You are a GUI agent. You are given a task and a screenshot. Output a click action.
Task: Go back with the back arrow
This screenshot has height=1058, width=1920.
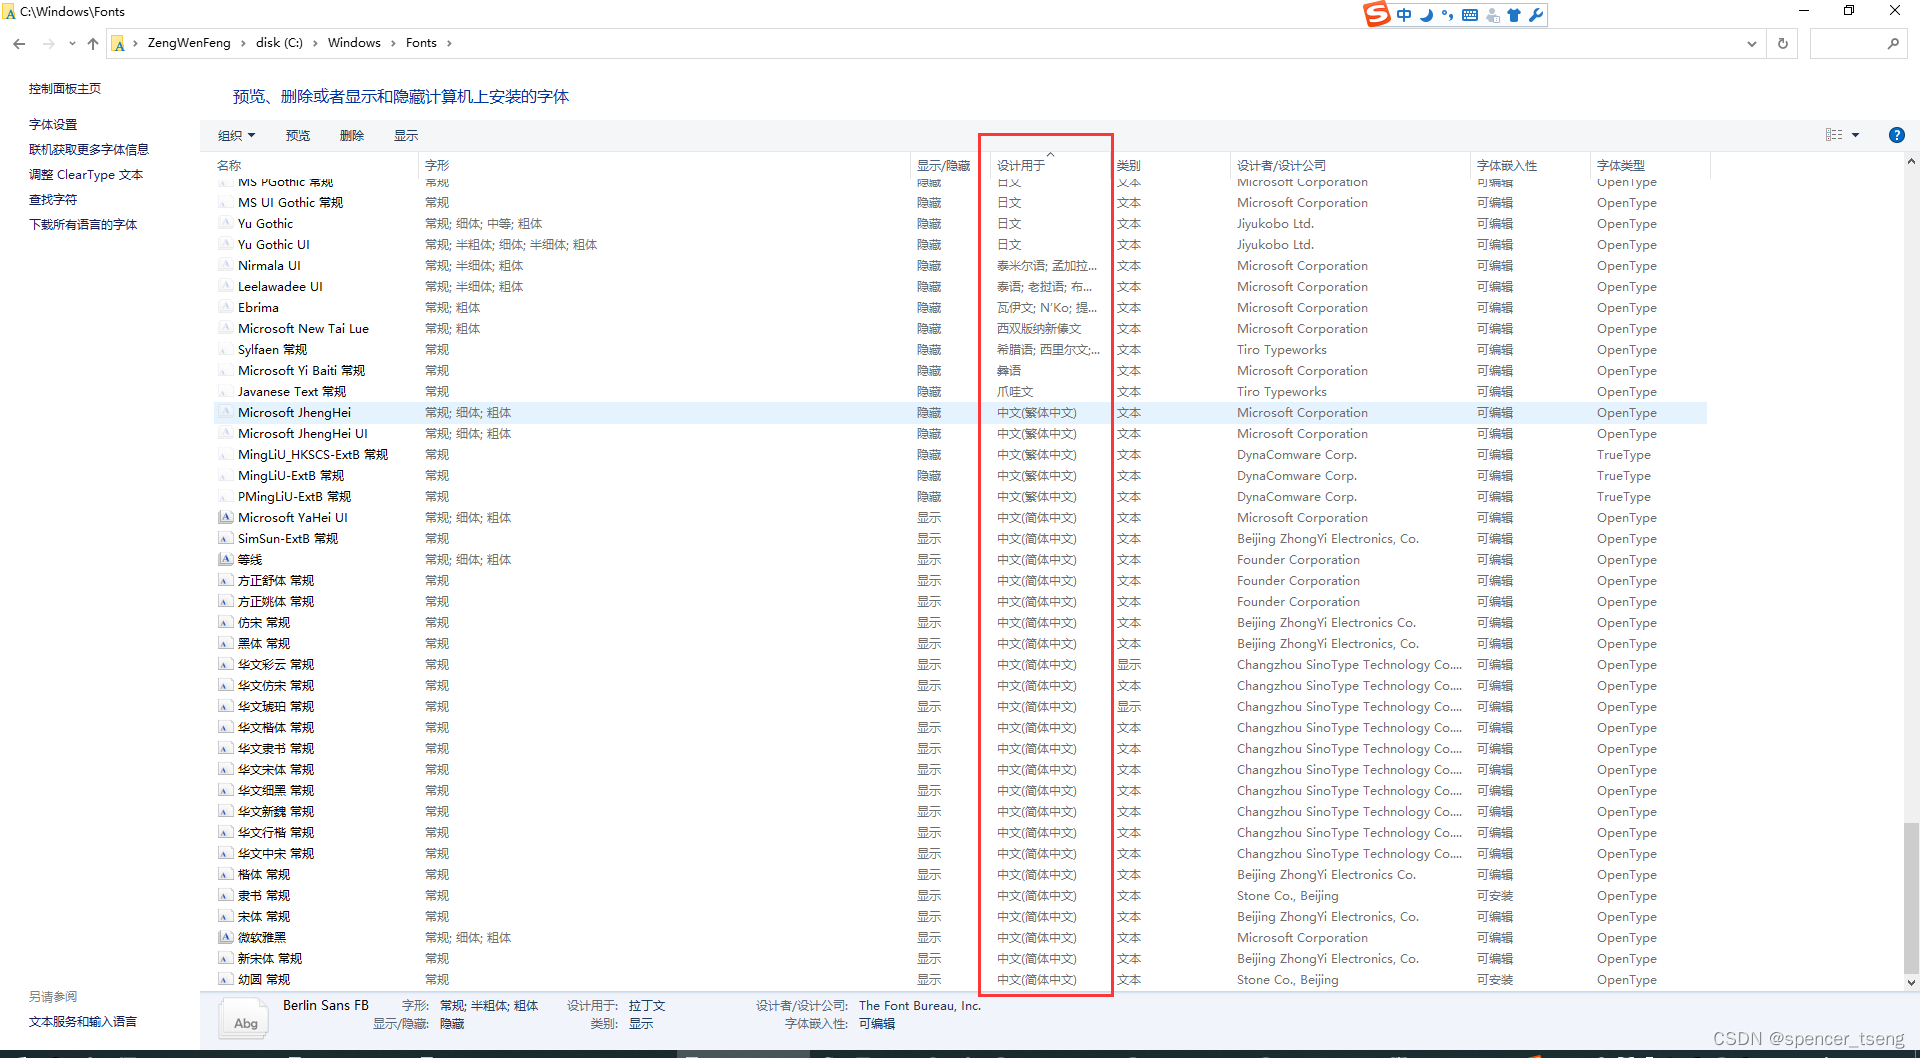(19, 43)
